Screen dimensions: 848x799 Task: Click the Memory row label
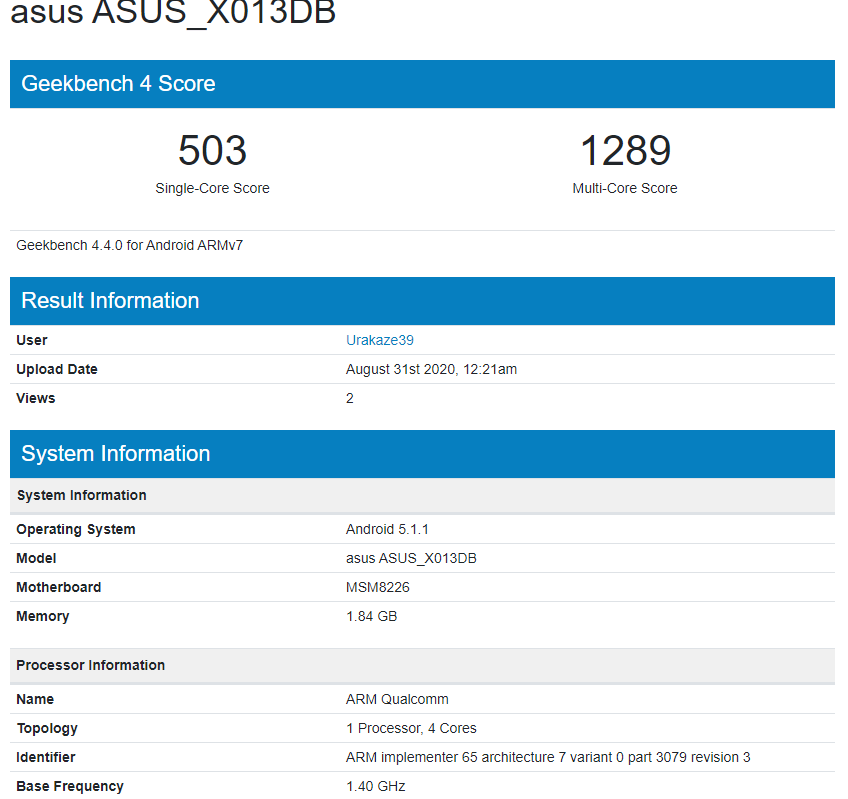pos(43,617)
